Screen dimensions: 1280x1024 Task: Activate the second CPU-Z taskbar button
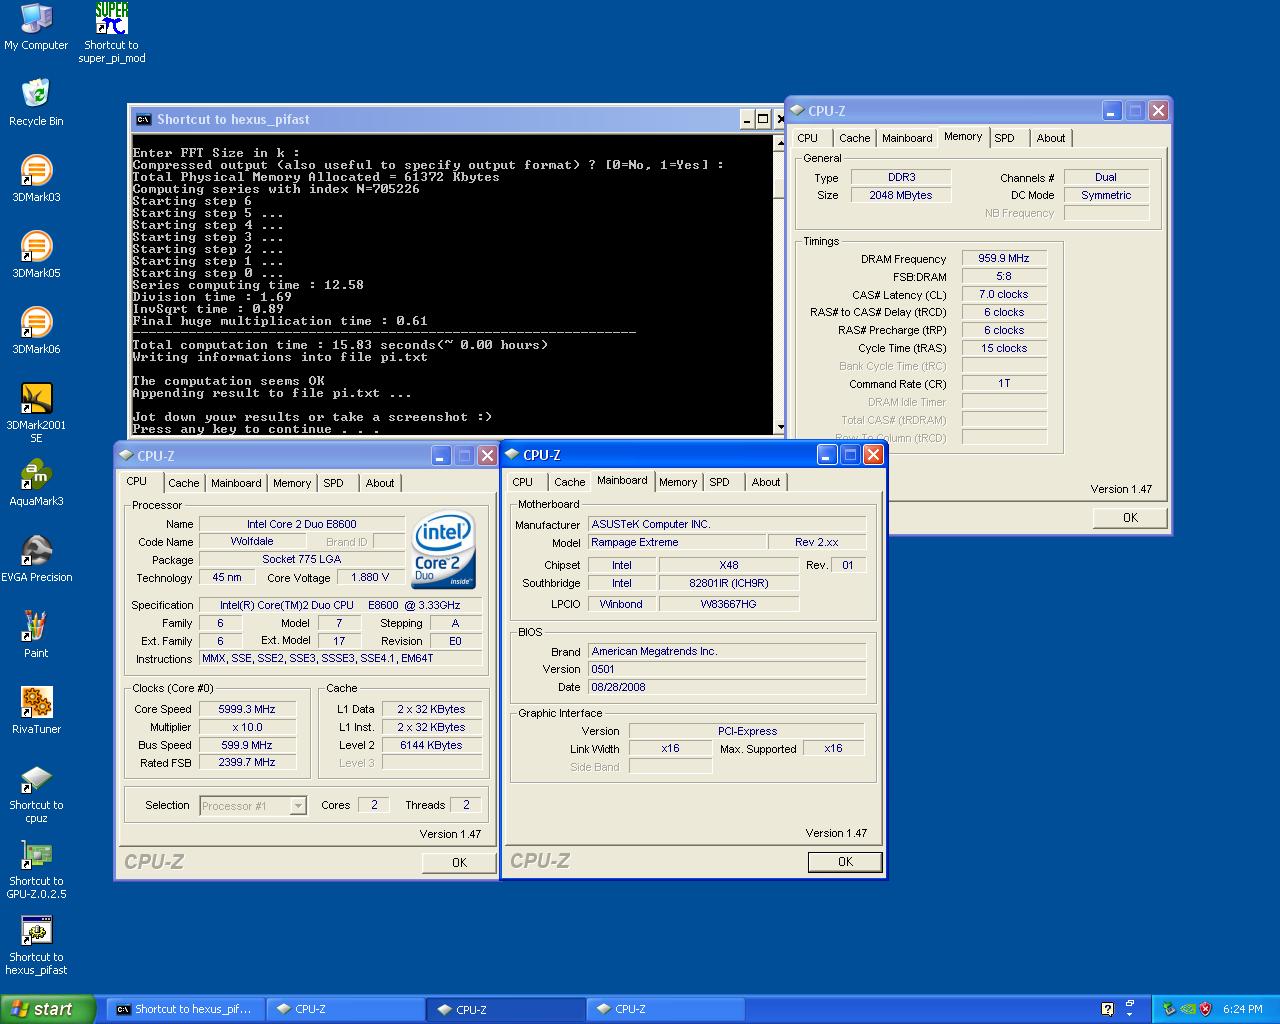505,1009
